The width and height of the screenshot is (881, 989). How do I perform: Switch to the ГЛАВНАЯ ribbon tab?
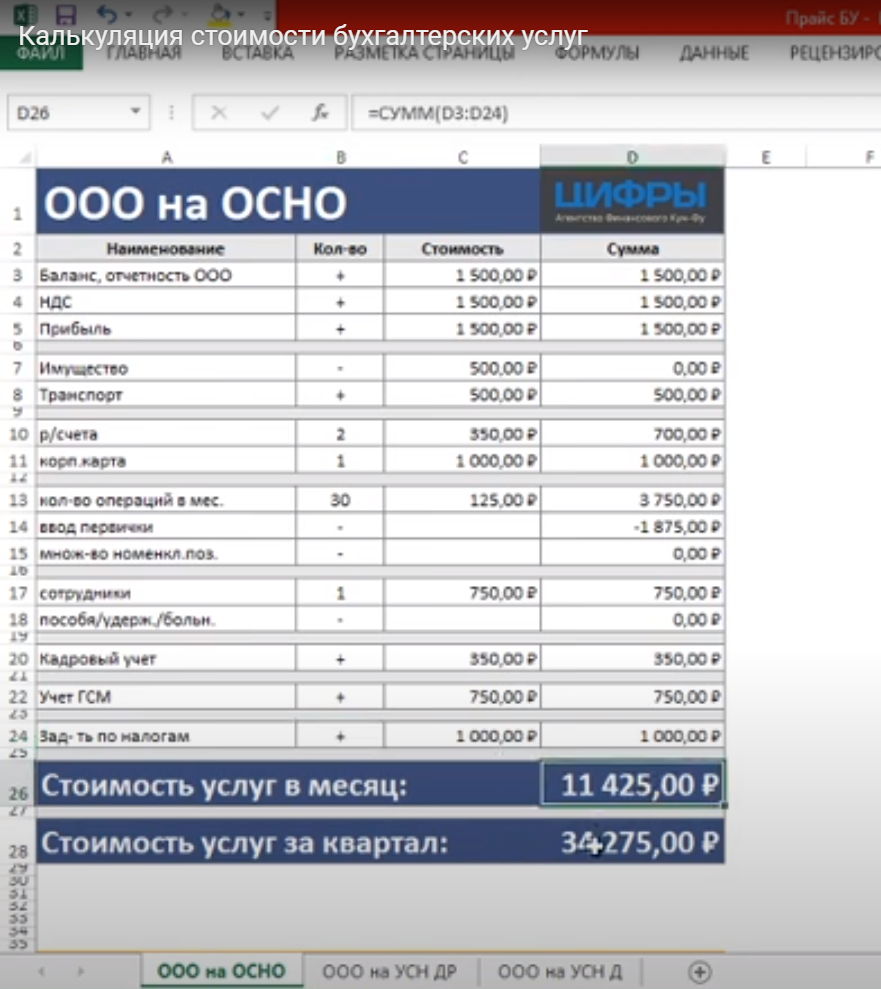144,53
